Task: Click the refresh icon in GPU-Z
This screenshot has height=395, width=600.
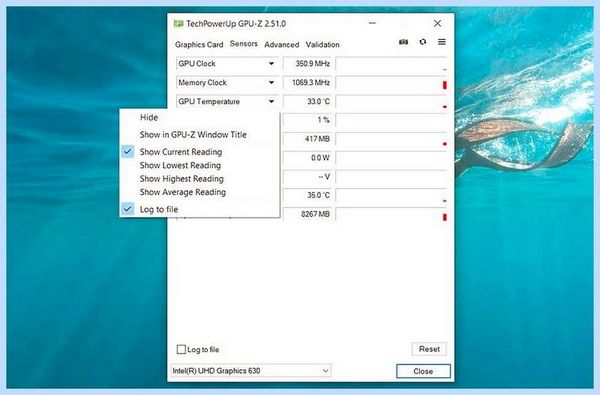Action: click(423, 42)
